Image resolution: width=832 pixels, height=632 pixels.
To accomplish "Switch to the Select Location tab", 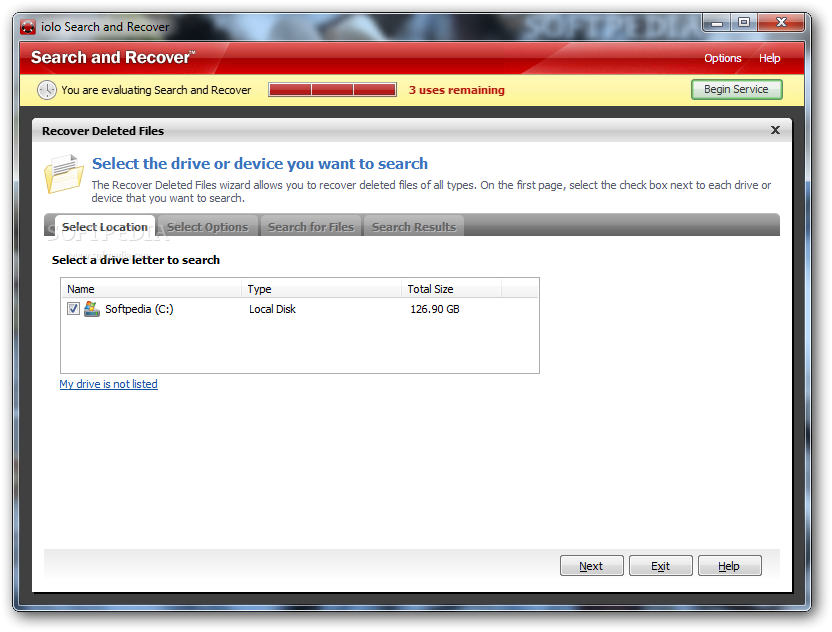I will click(105, 227).
